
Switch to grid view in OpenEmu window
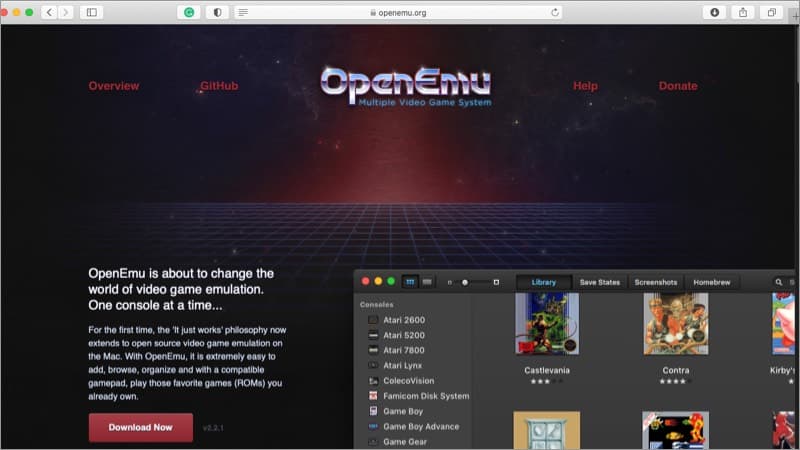pyautogui.click(x=410, y=282)
